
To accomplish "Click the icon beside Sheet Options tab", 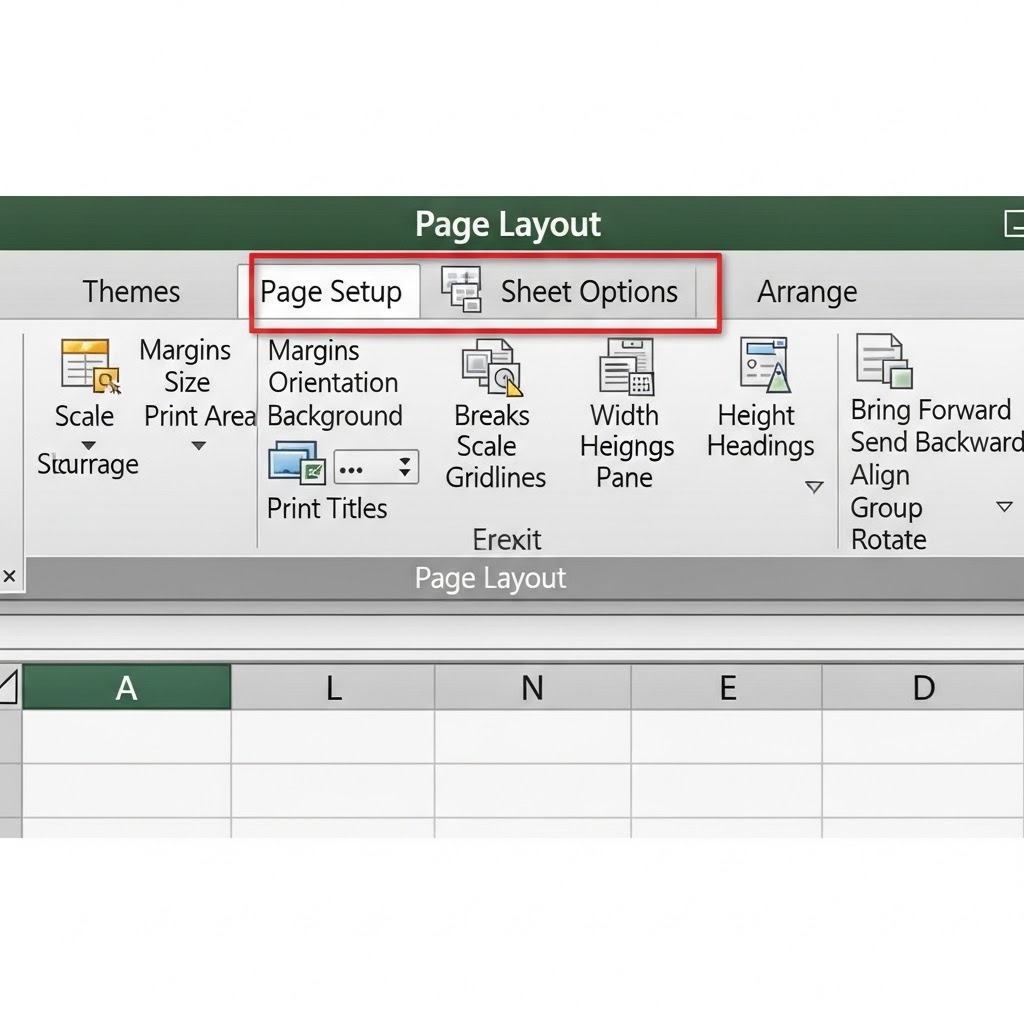I will pyautogui.click(x=461, y=289).
